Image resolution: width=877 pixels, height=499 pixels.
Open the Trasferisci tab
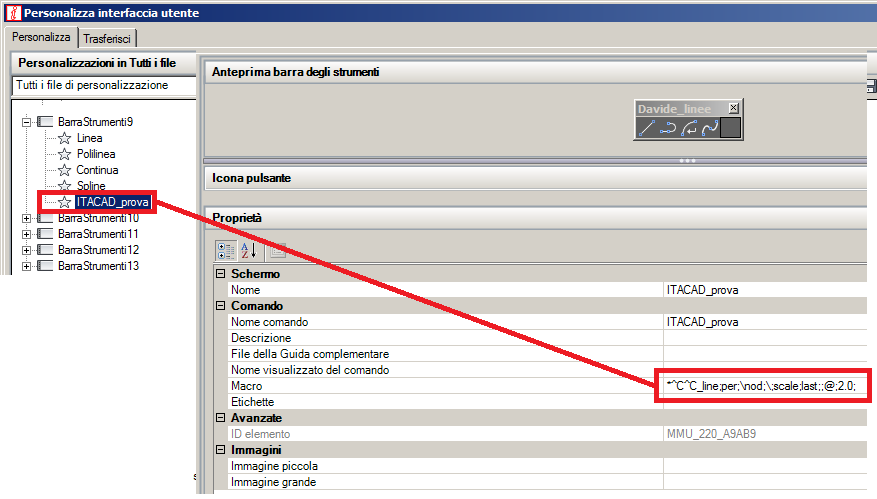[x=107, y=39]
